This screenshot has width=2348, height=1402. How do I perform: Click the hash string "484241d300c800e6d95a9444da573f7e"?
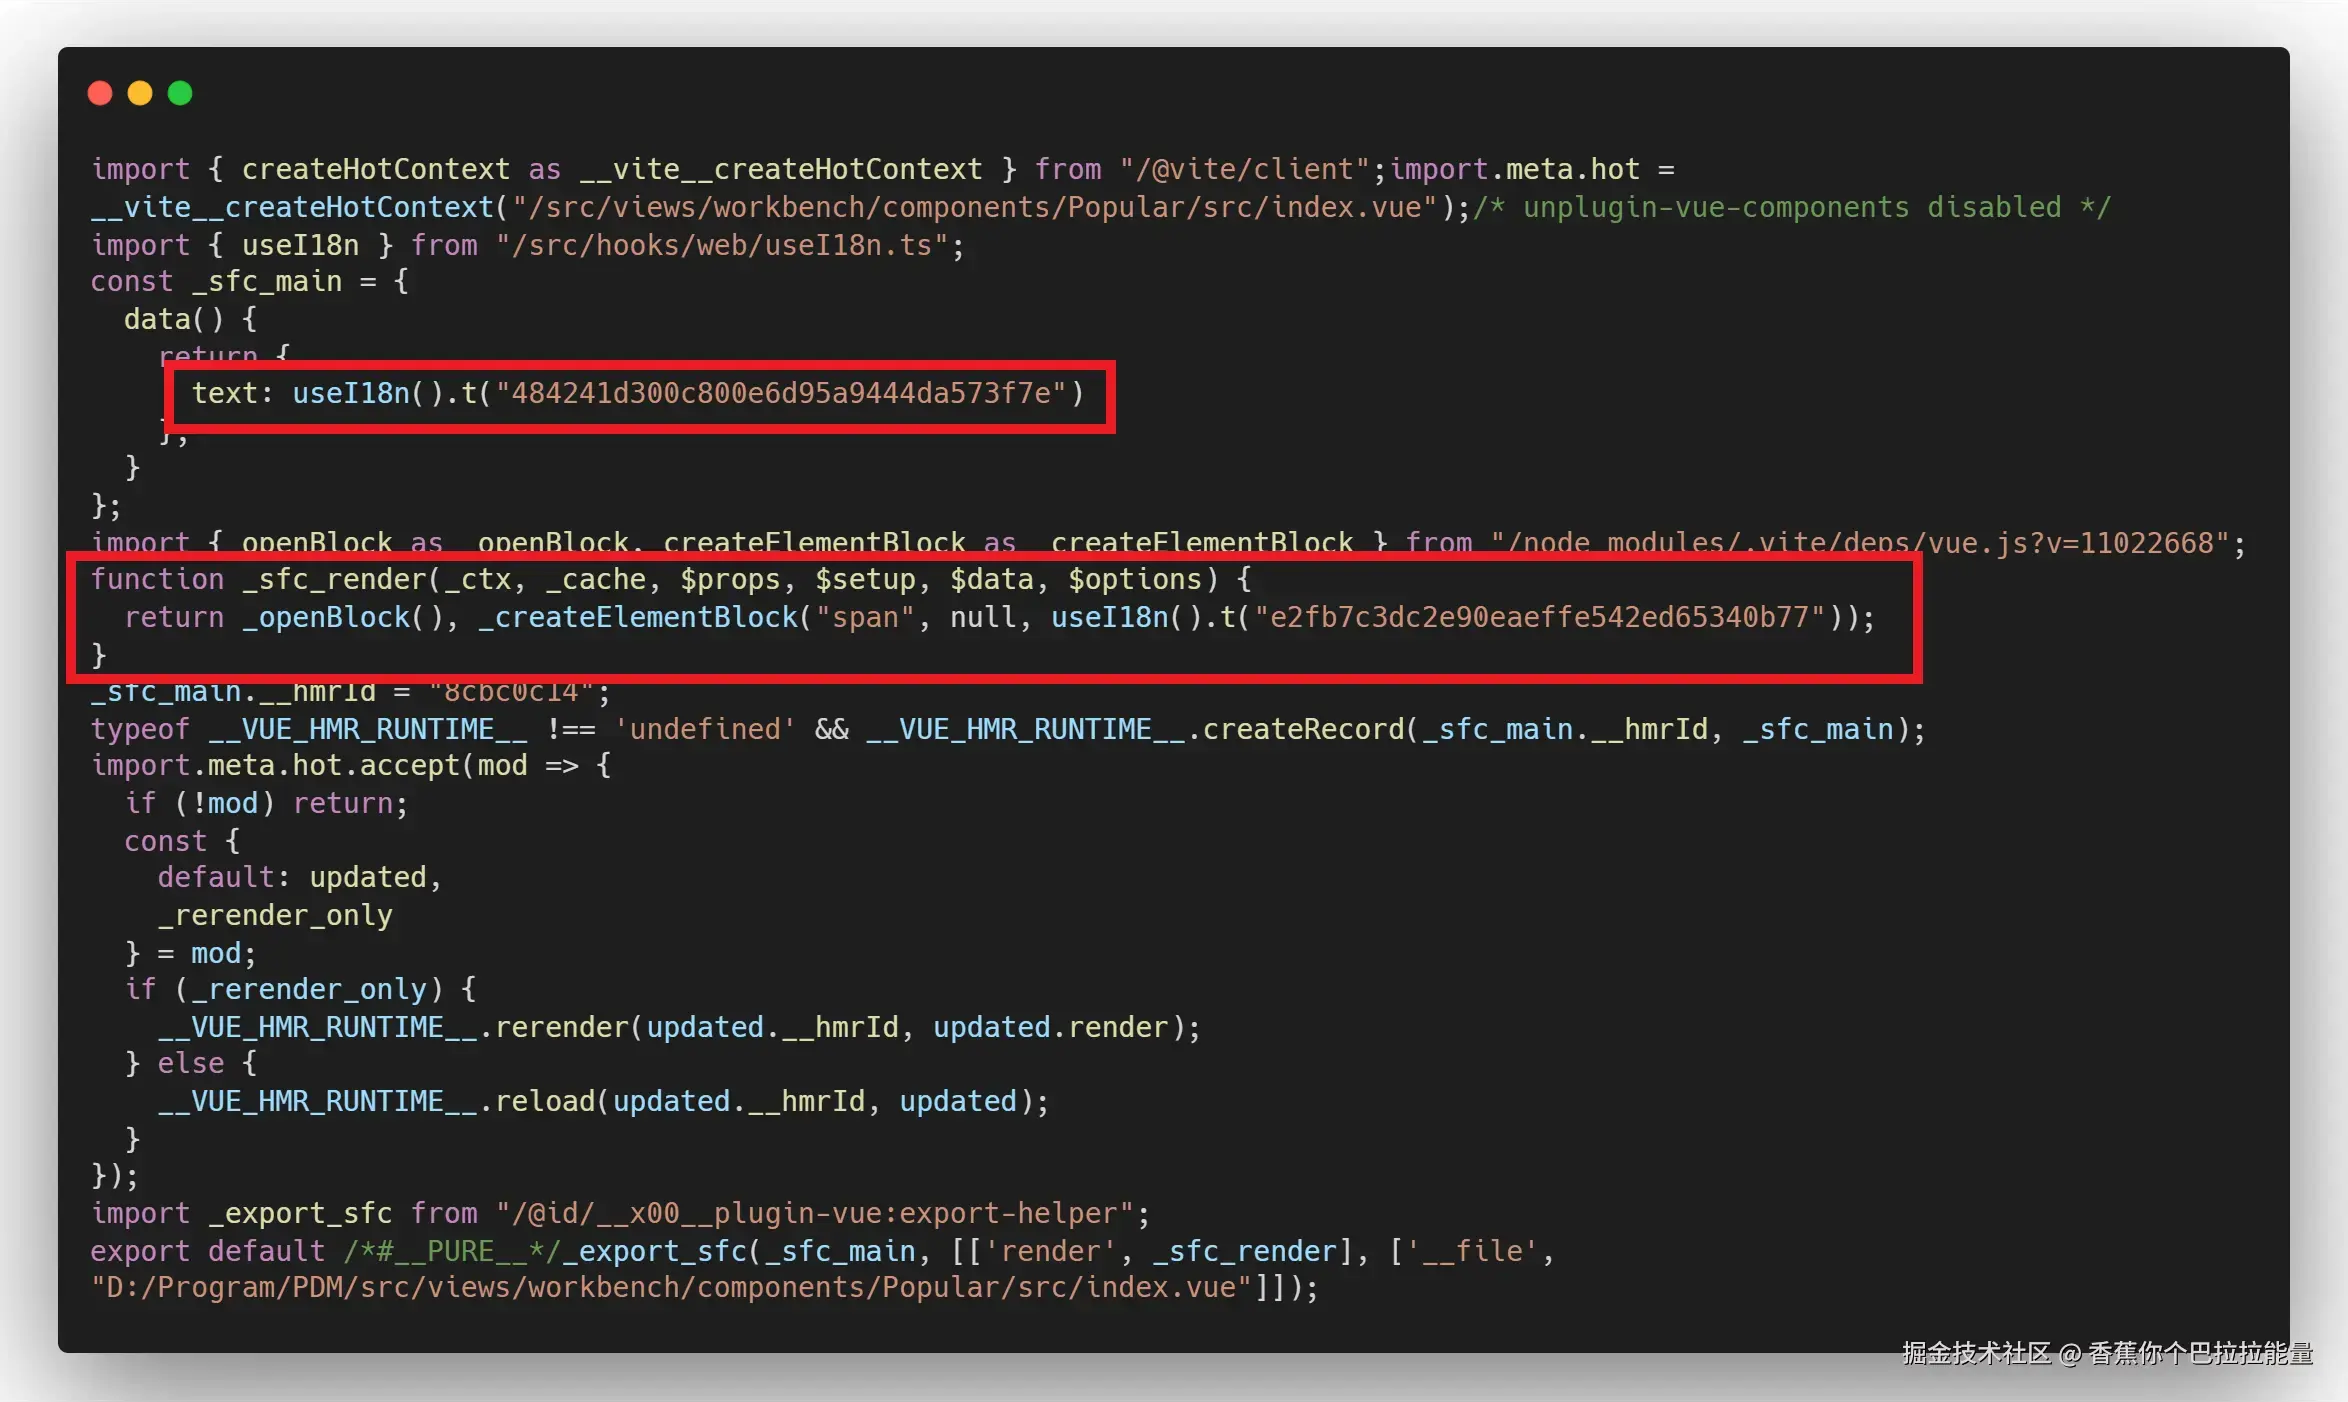coord(781,393)
